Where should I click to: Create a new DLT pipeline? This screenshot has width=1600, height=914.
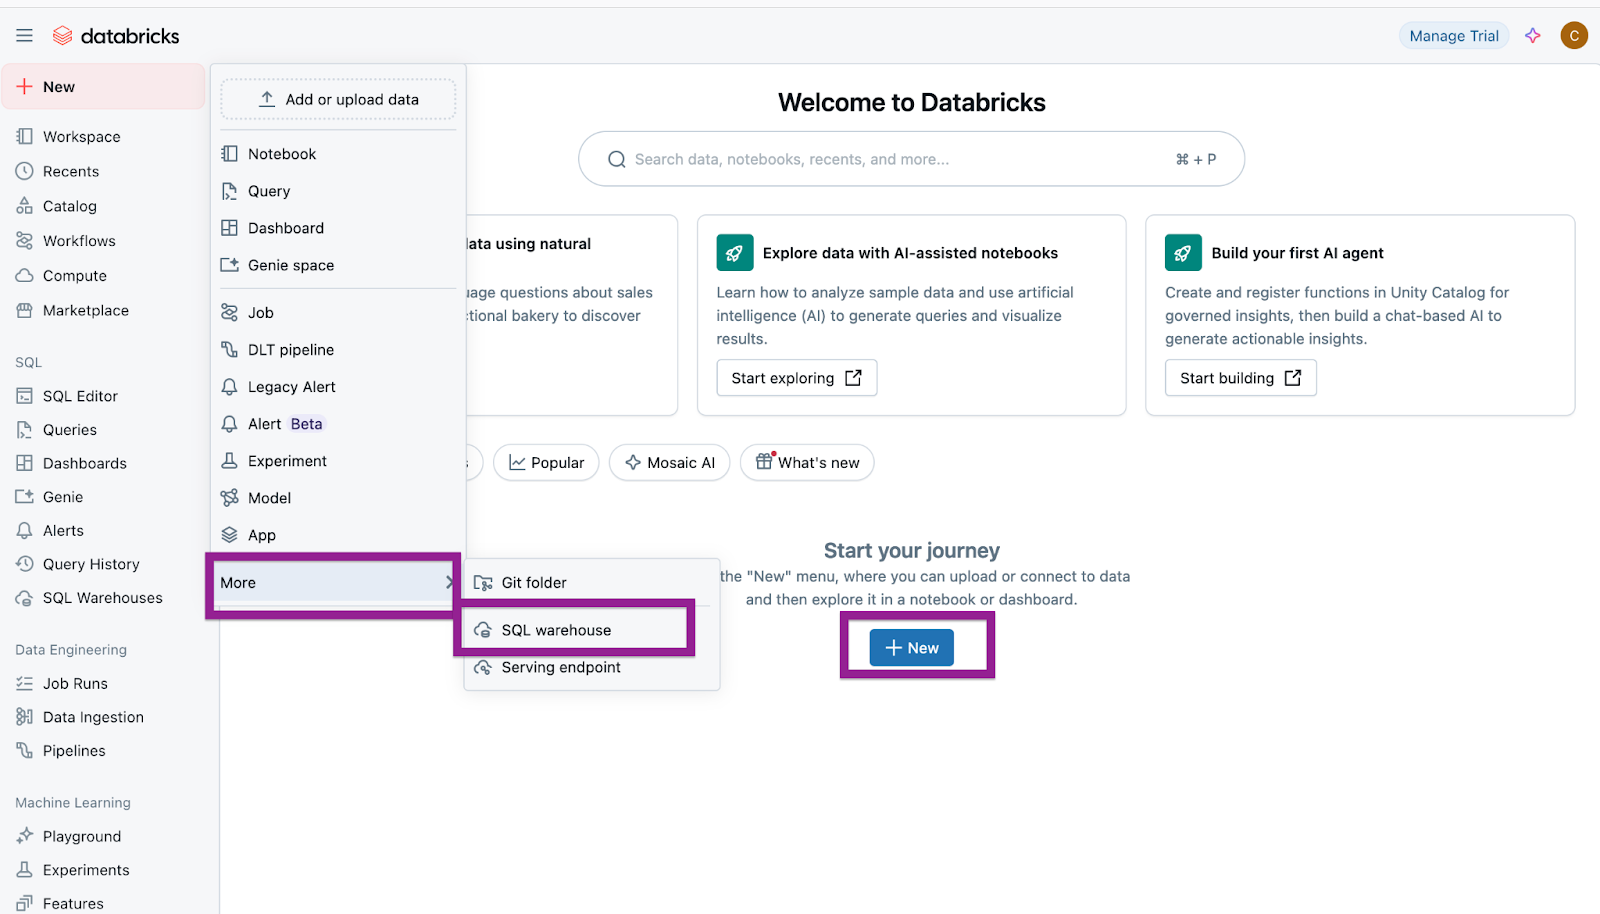338,350
